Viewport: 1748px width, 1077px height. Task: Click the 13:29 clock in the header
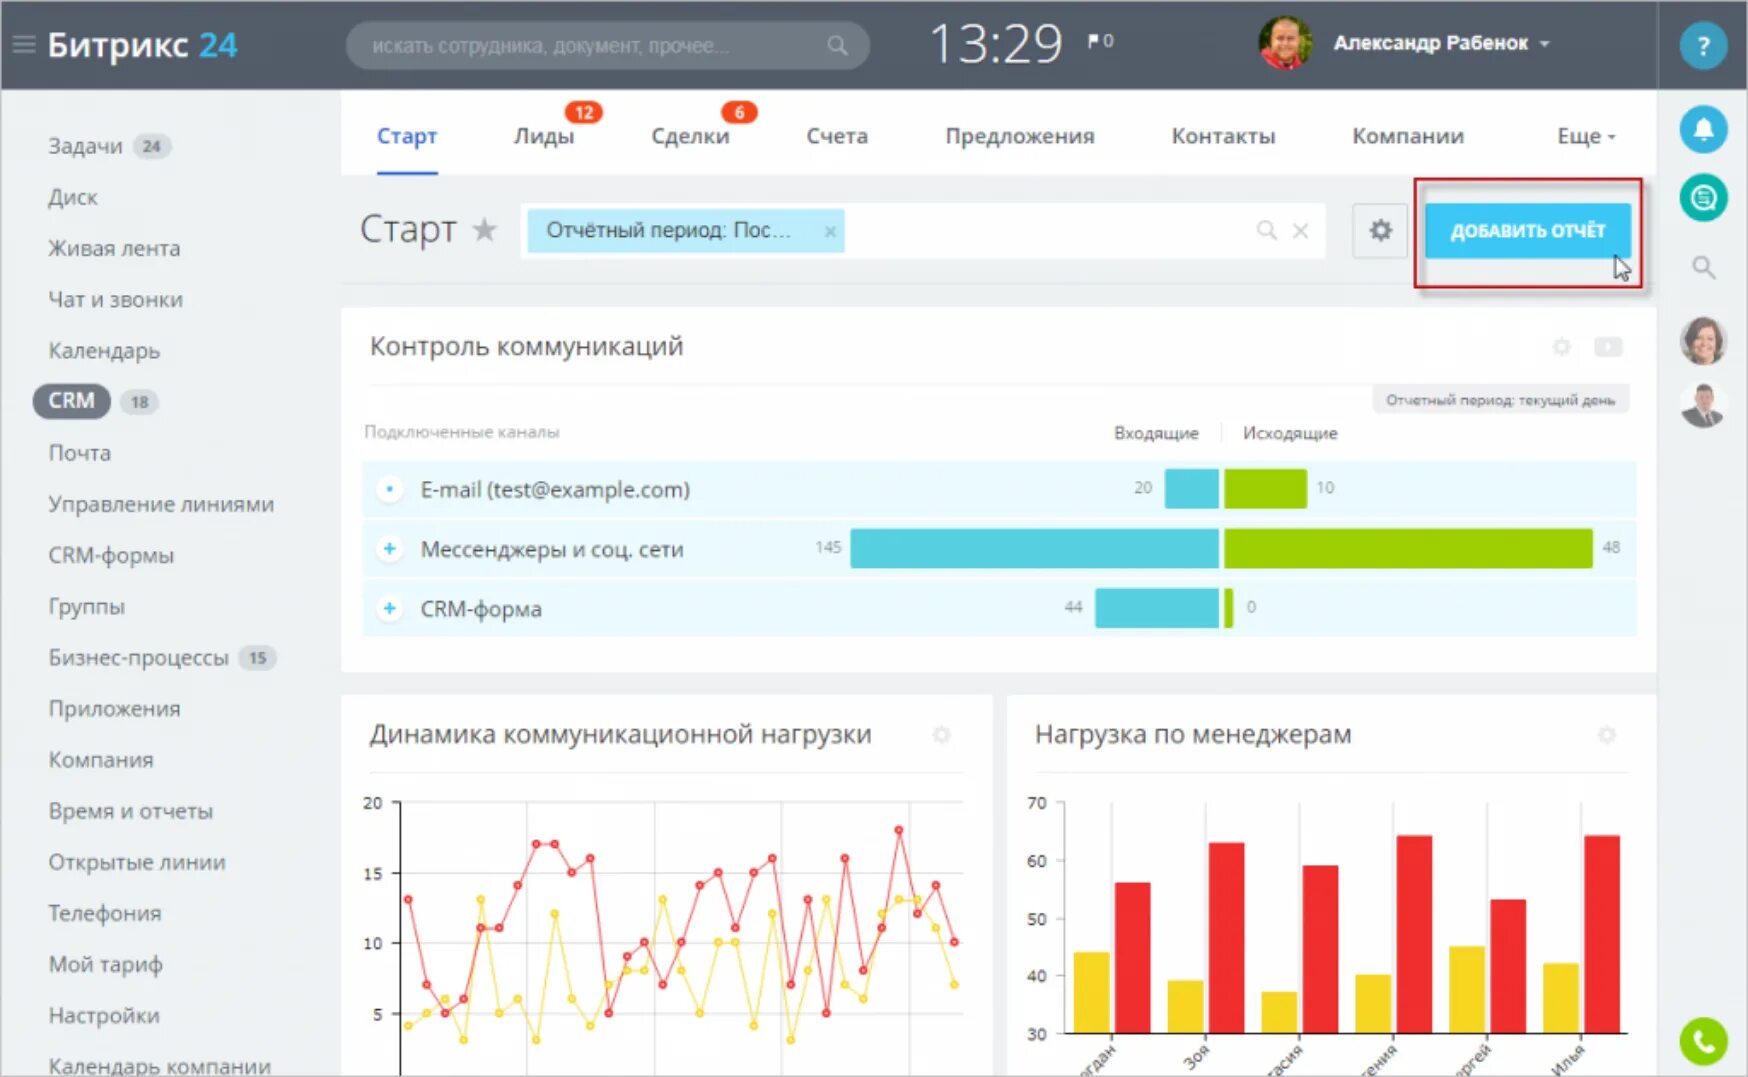pyautogui.click(x=996, y=44)
